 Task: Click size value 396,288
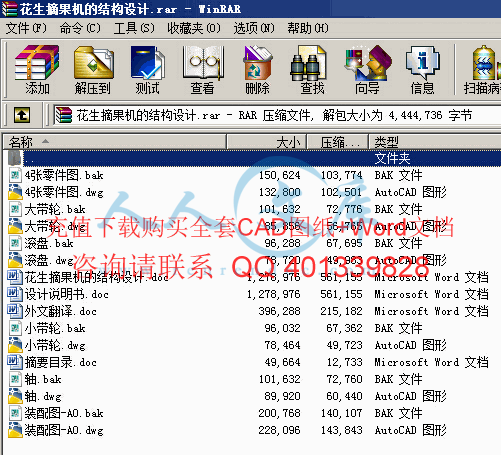point(279,311)
